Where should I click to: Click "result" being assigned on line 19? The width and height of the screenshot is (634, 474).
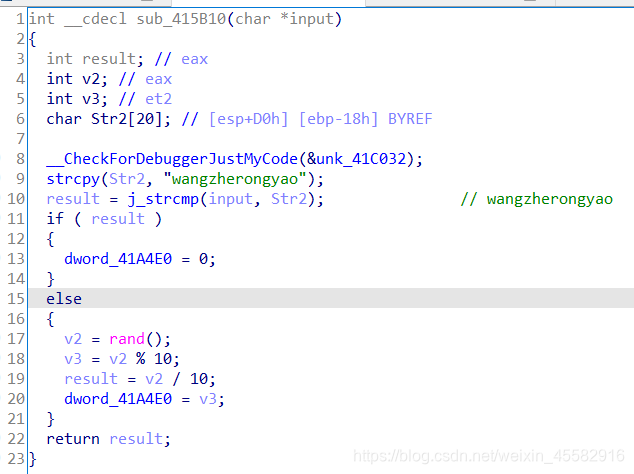tap(91, 379)
